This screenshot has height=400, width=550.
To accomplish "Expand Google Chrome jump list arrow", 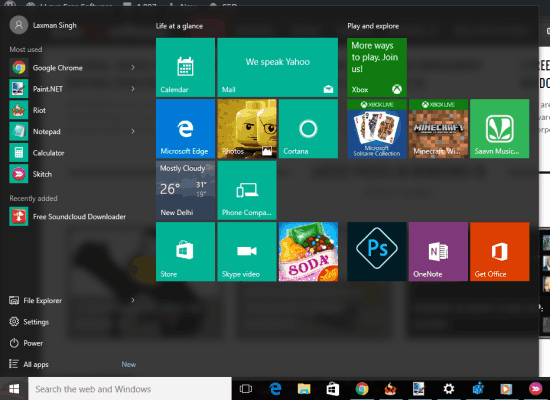I will point(133,67).
